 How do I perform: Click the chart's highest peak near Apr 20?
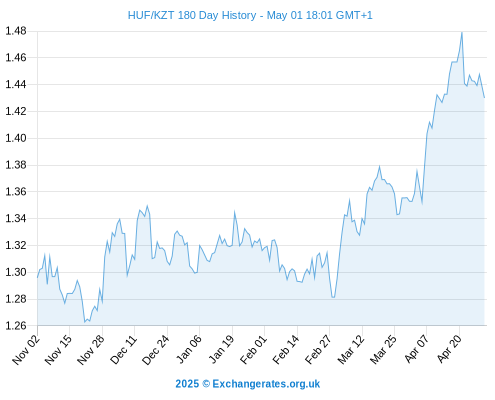point(462,33)
